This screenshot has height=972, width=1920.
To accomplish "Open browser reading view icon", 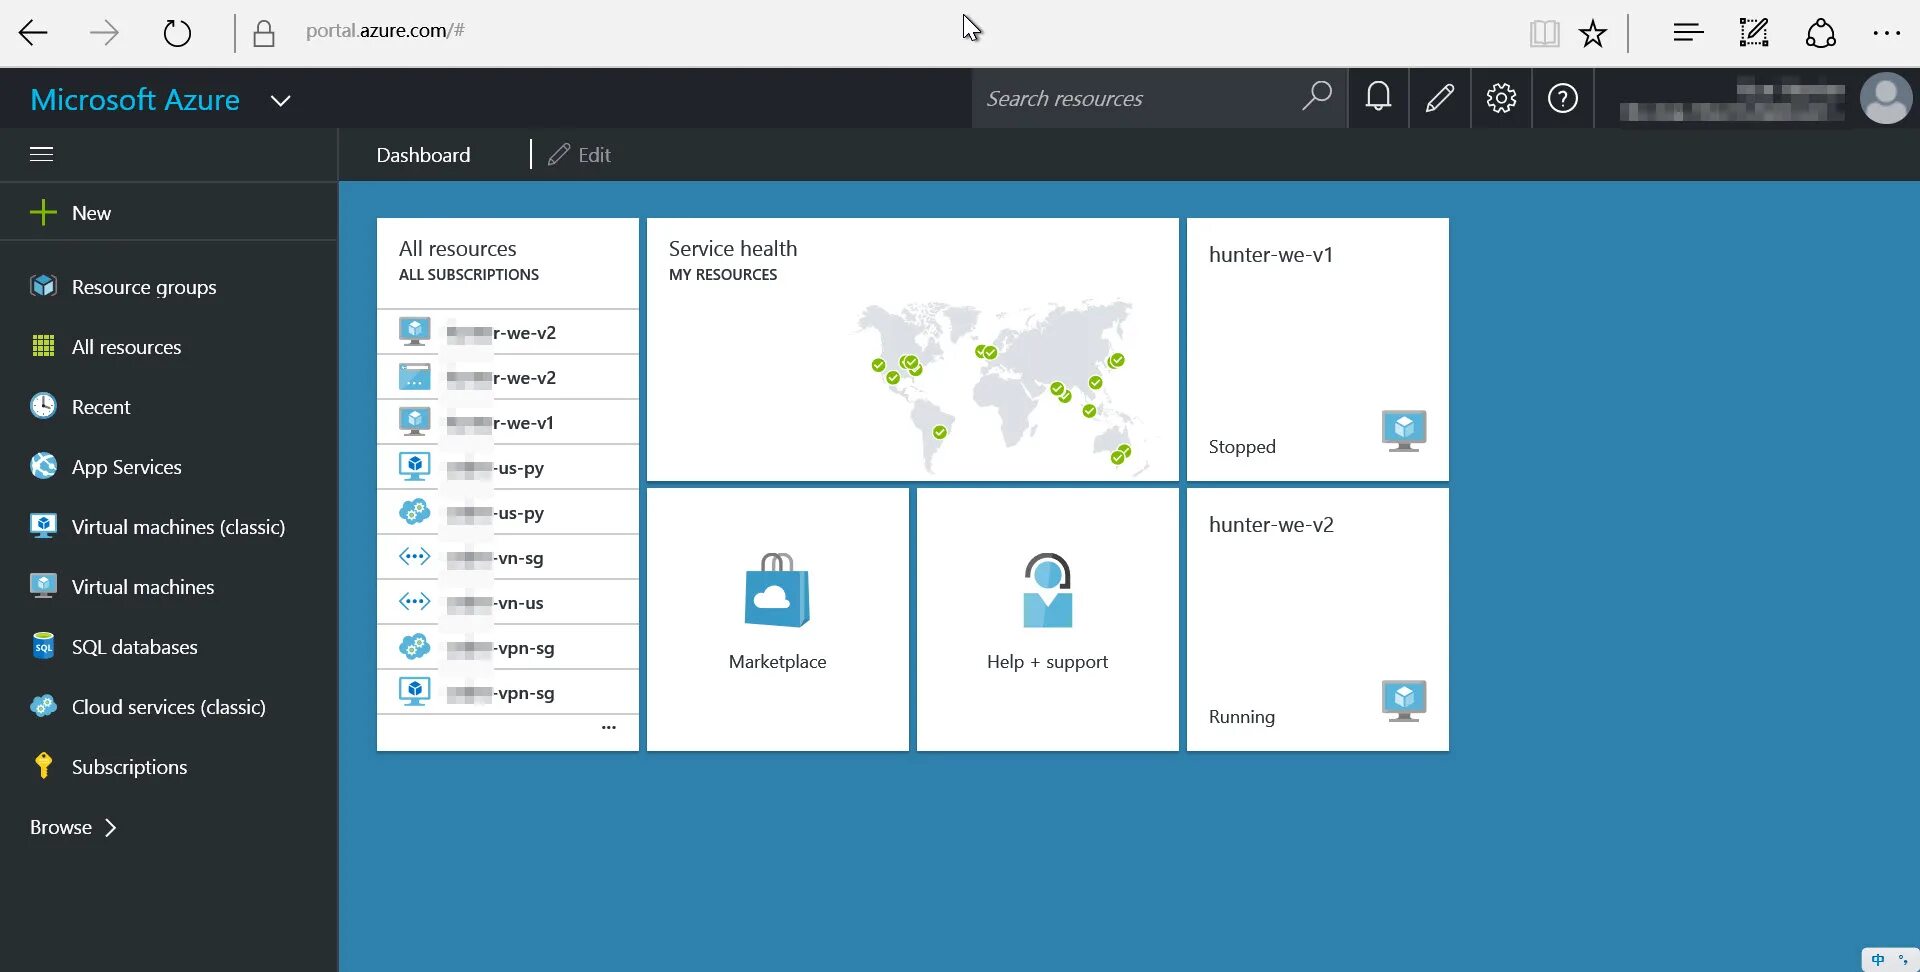I will coord(1544,33).
